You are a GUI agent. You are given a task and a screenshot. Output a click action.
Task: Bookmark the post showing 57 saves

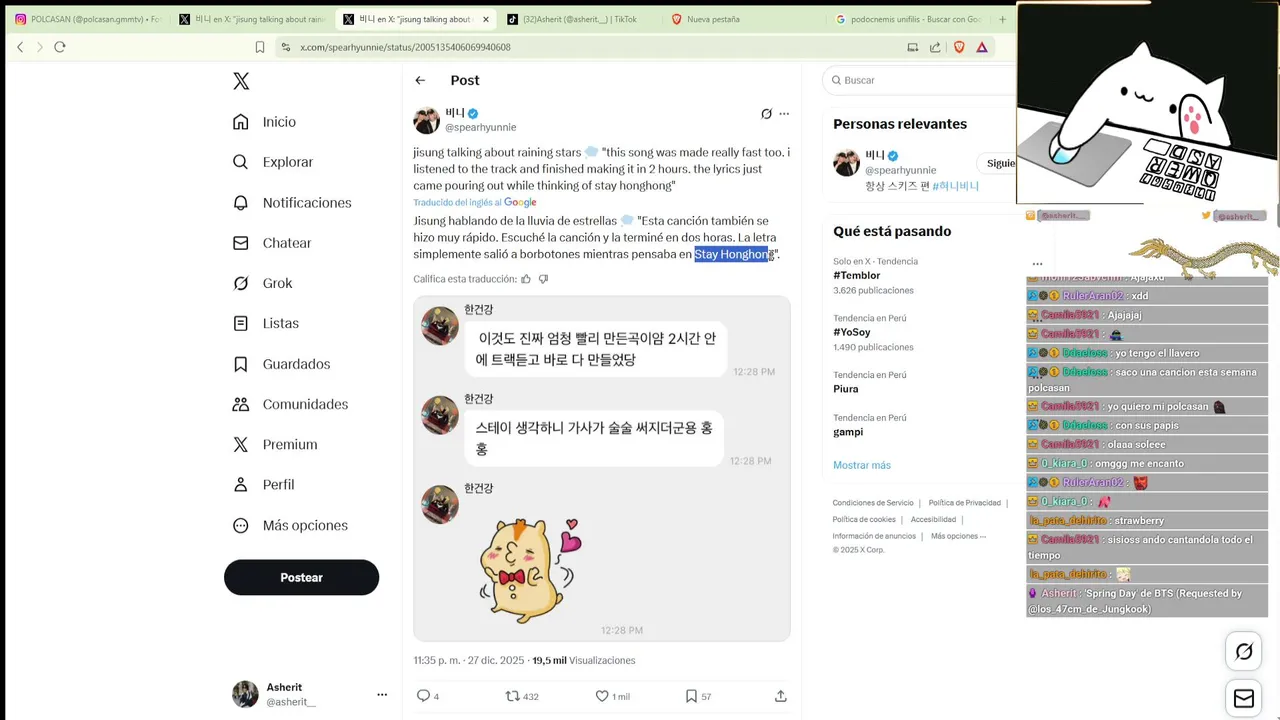coord(691,696)
